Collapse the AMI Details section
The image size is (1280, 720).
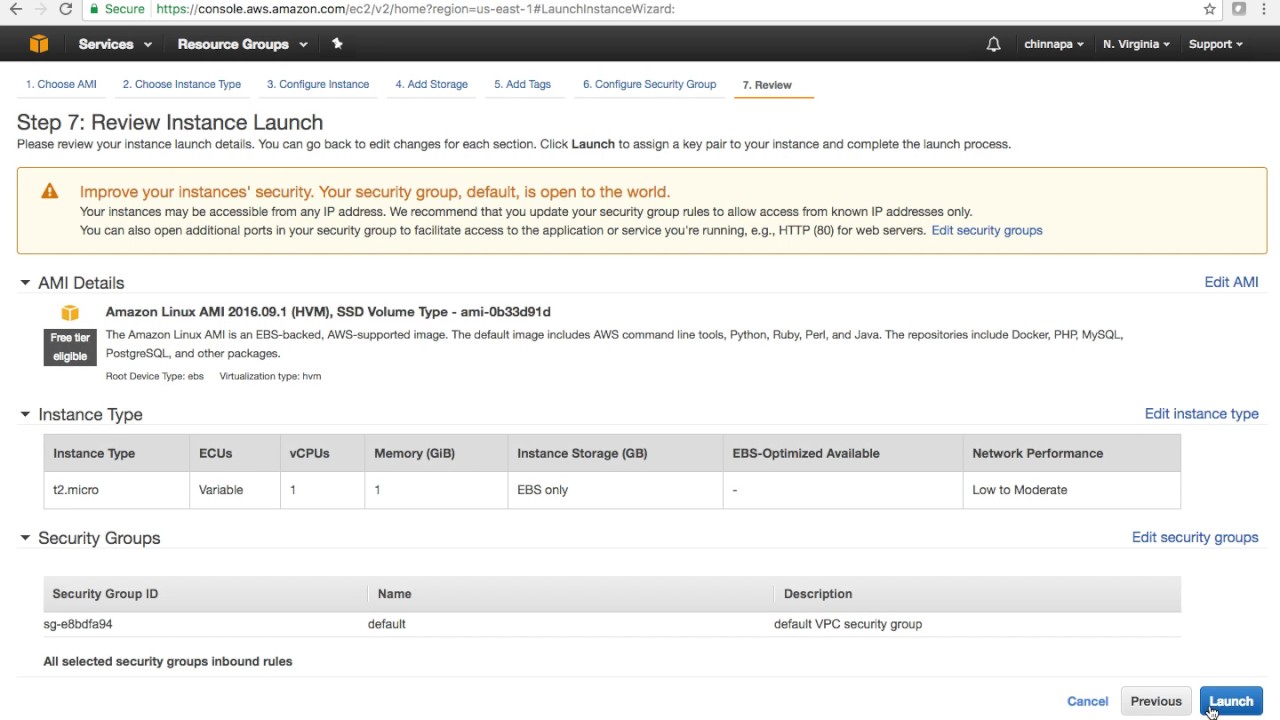click(x=25, y=283)
